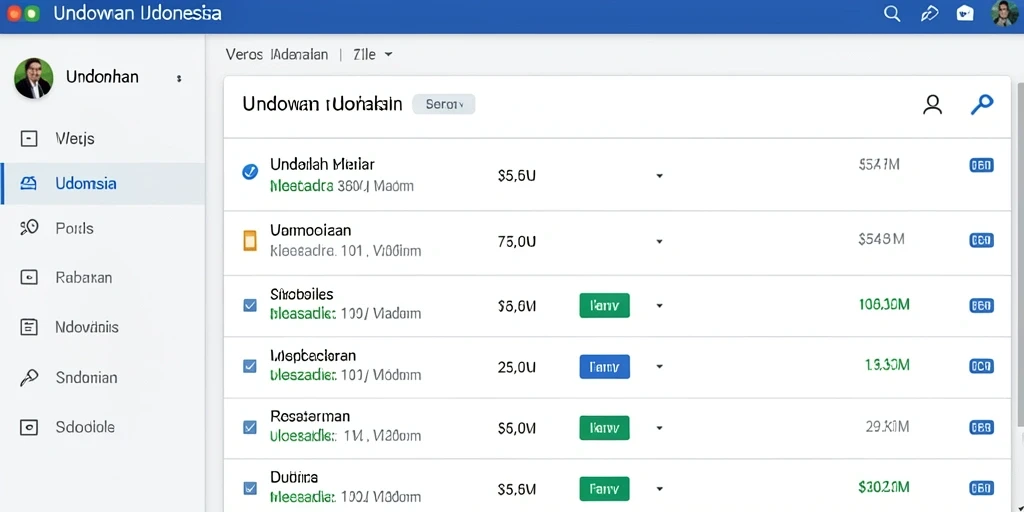1024x512 pixels.
Task: Toggle the checkbox for the Sirobeiles row
Action: [x=249, y=305]
